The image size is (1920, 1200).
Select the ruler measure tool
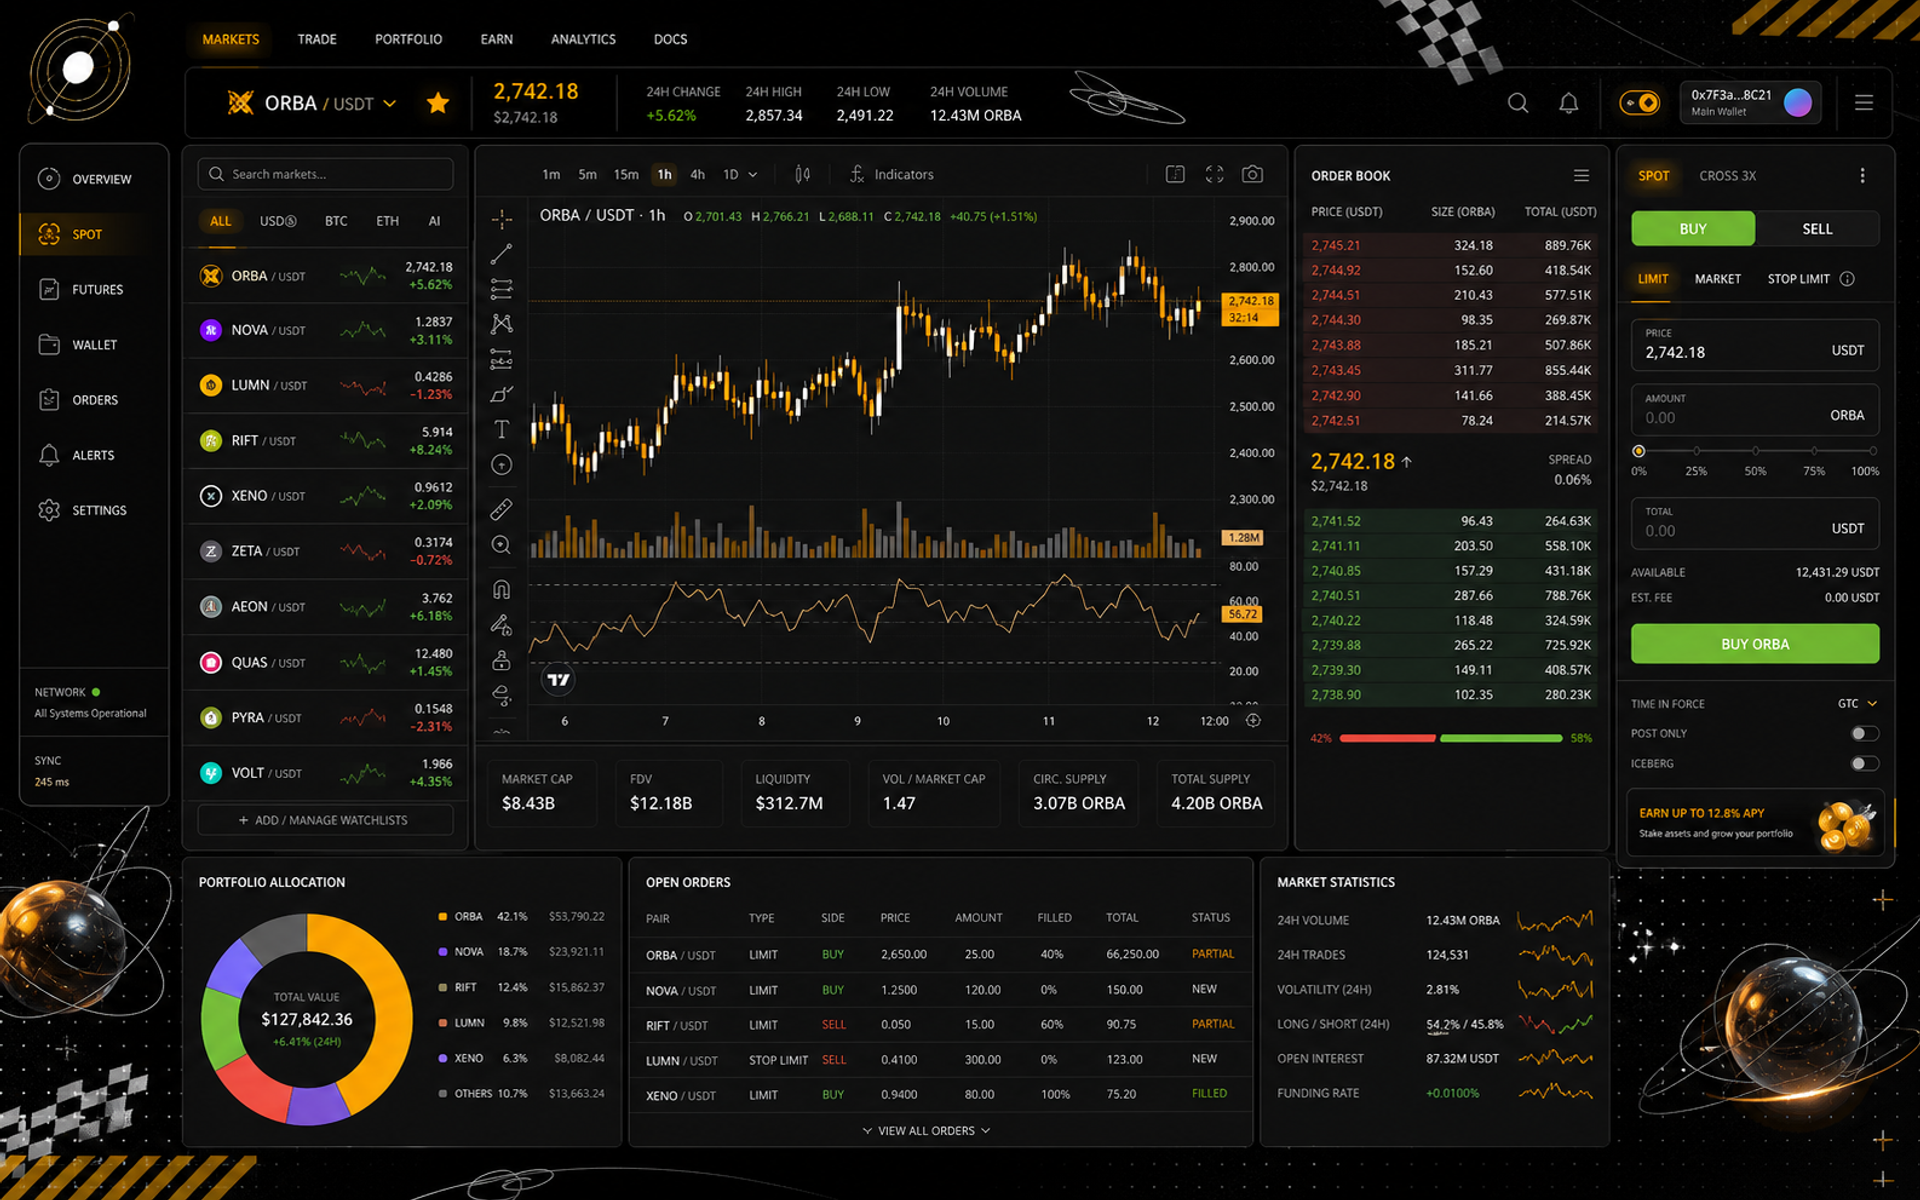click(501, 509)
